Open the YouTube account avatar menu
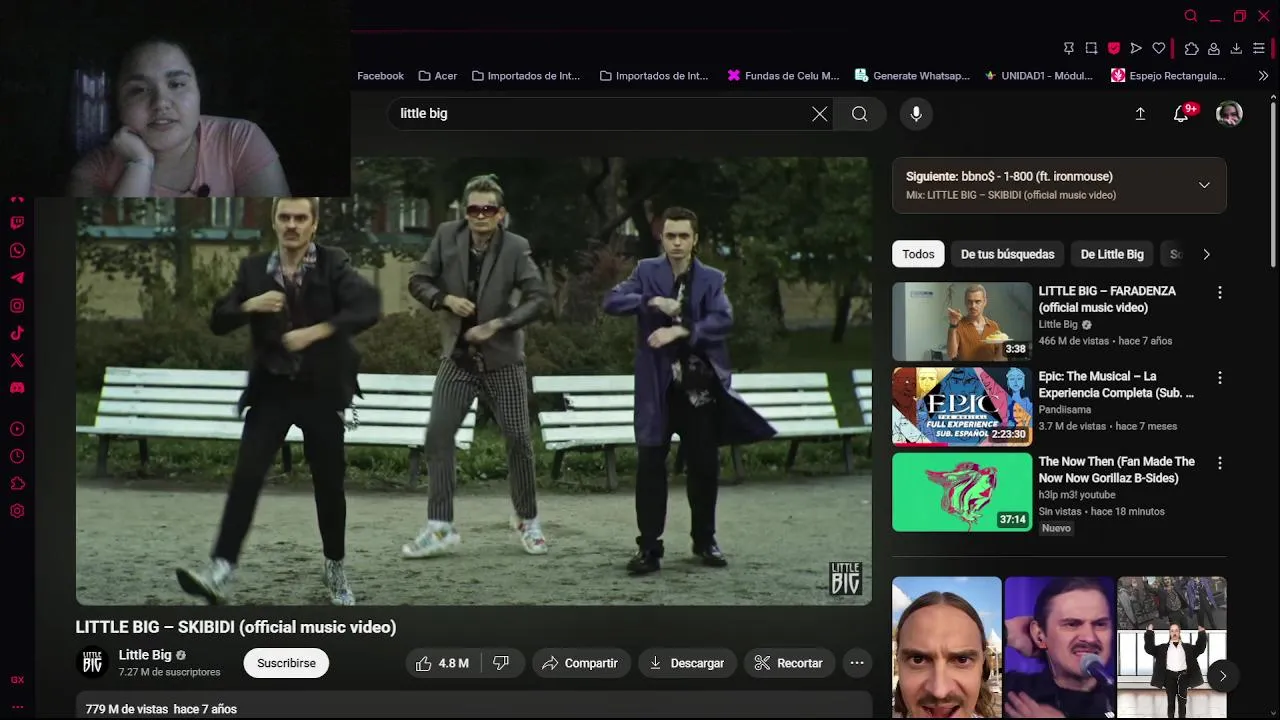Image resolution: width=1280 pixels, height=720 pixels. coord(1229,114)
